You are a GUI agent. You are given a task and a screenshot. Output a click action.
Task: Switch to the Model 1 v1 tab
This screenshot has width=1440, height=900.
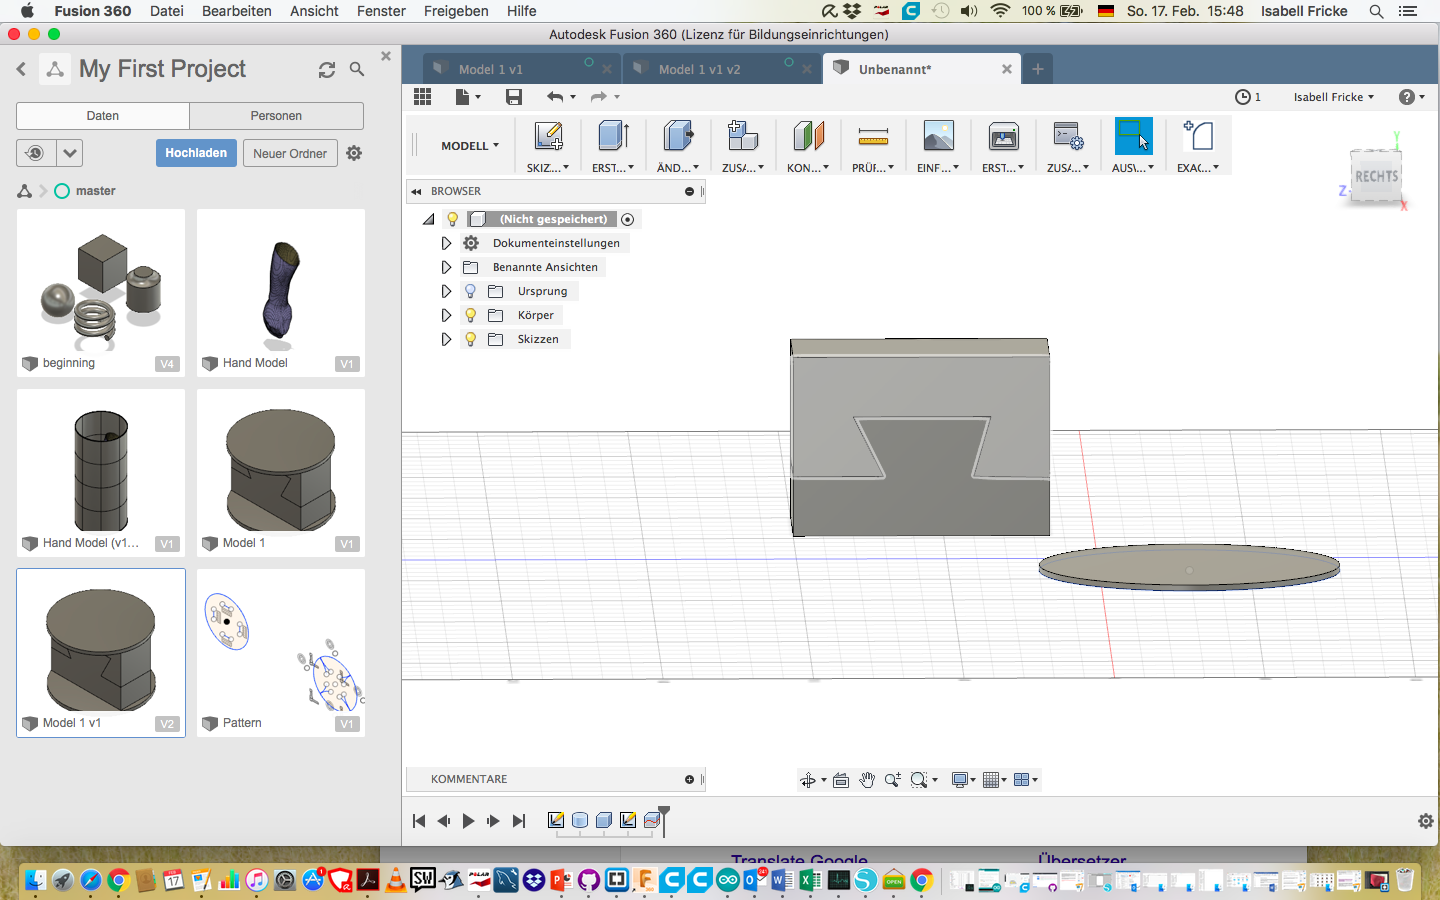(490, 69)
